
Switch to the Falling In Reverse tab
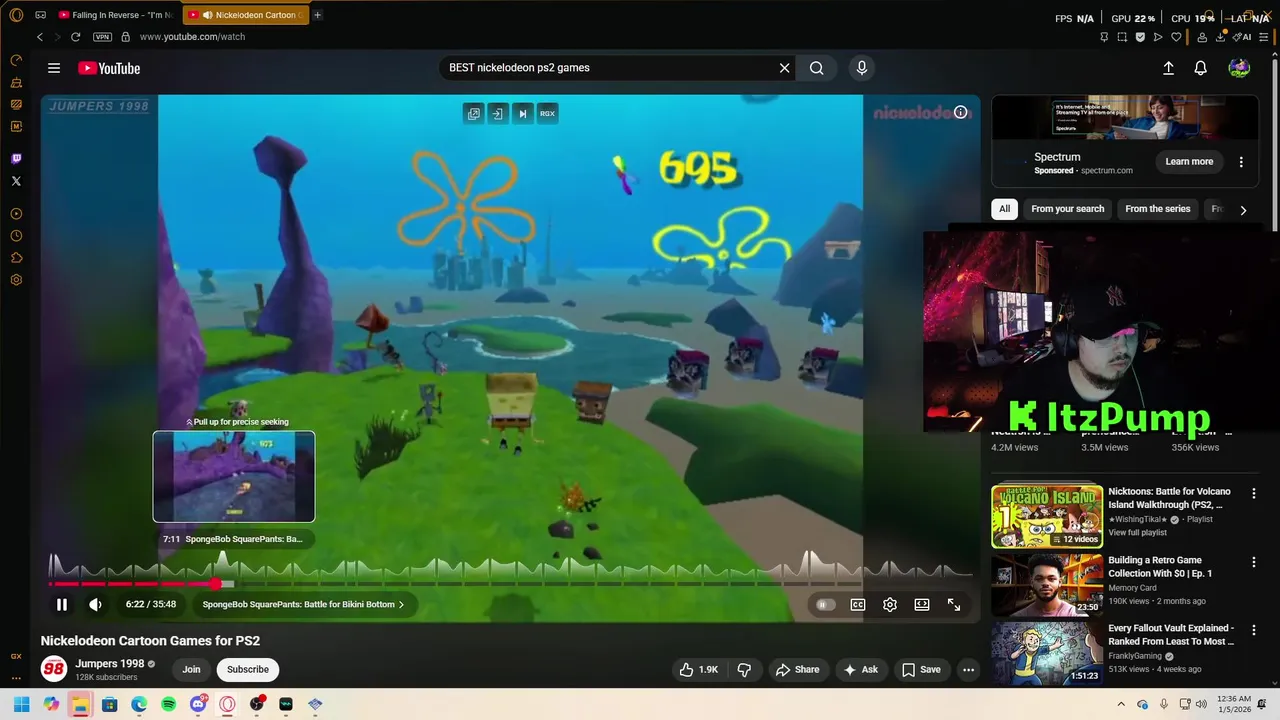114,15
